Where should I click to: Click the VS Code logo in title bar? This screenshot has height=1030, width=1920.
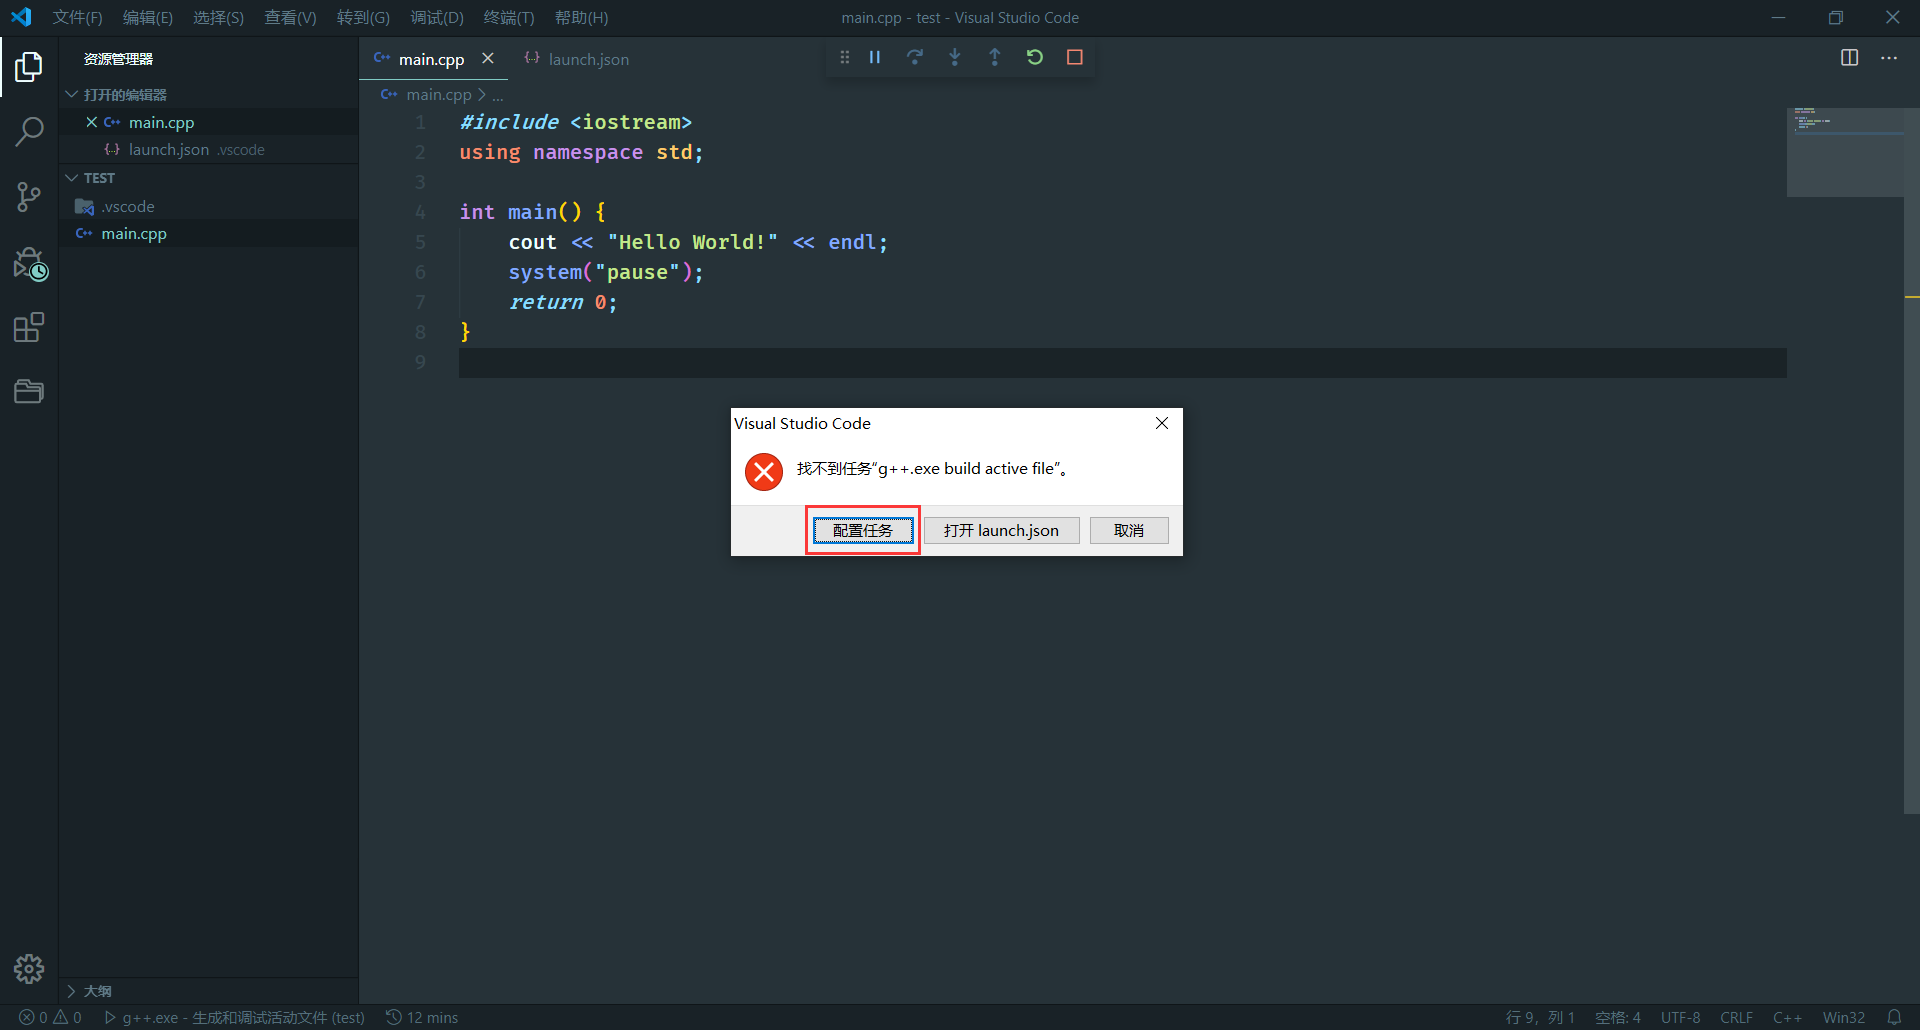21,17
